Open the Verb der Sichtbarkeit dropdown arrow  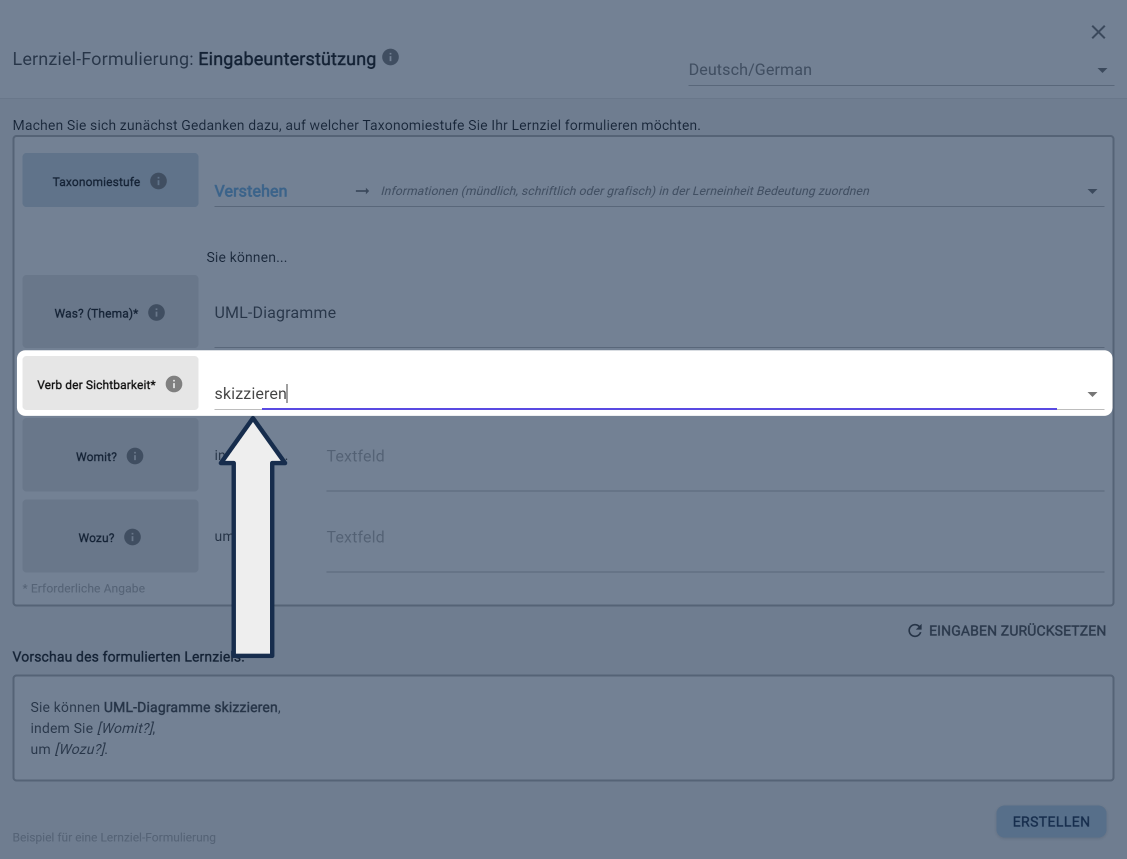pyautogui.click(x=1092, y=395)
